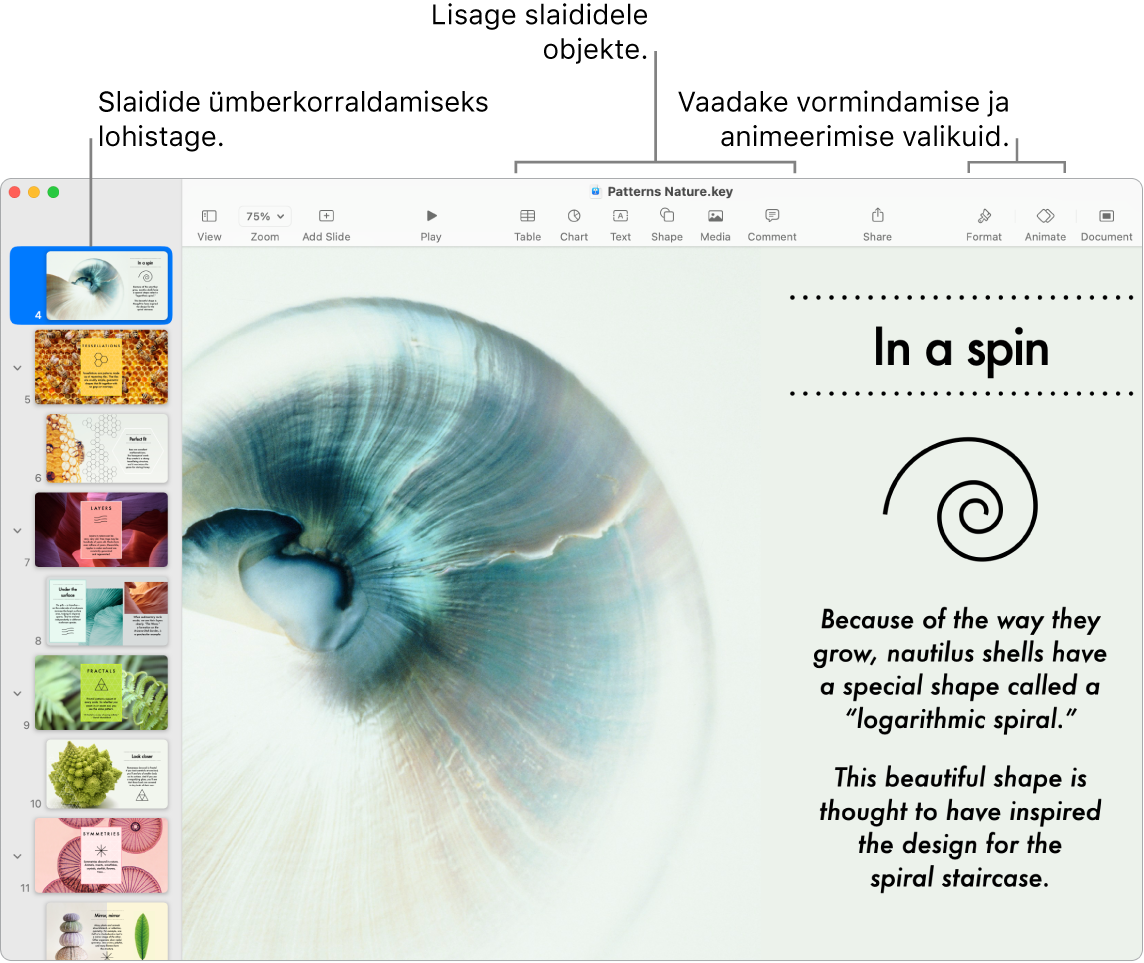Click the "In a spin" slide heading
The image size is (1144, 963).
[x=960, y=348]
